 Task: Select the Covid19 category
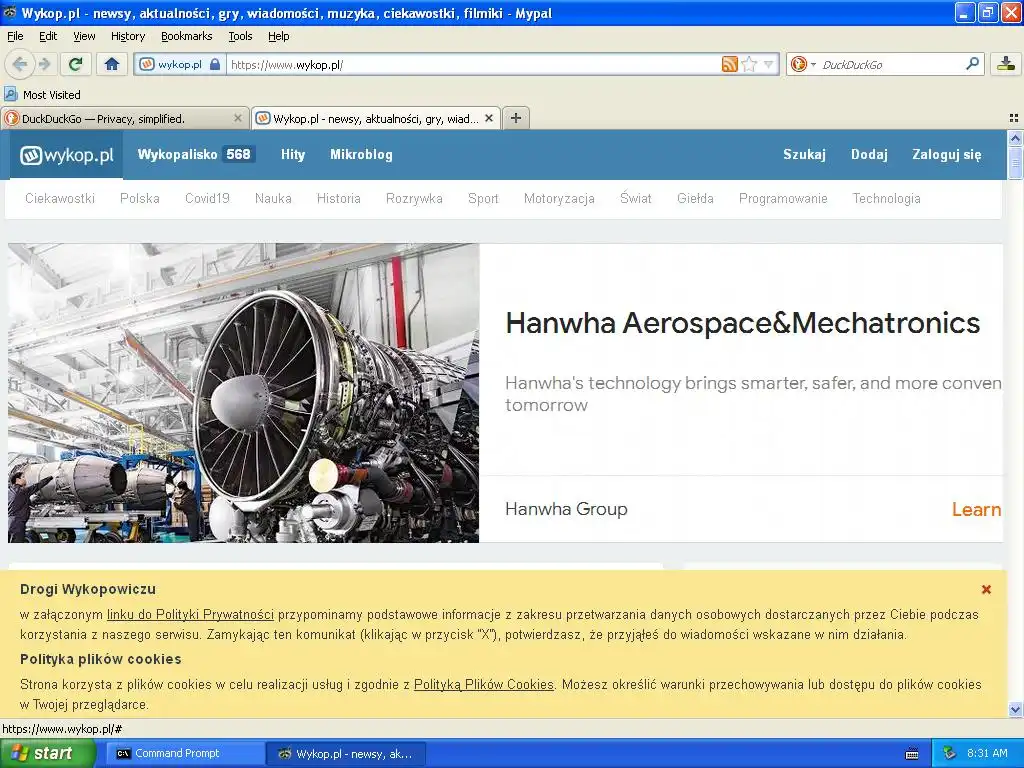[207, 199]
